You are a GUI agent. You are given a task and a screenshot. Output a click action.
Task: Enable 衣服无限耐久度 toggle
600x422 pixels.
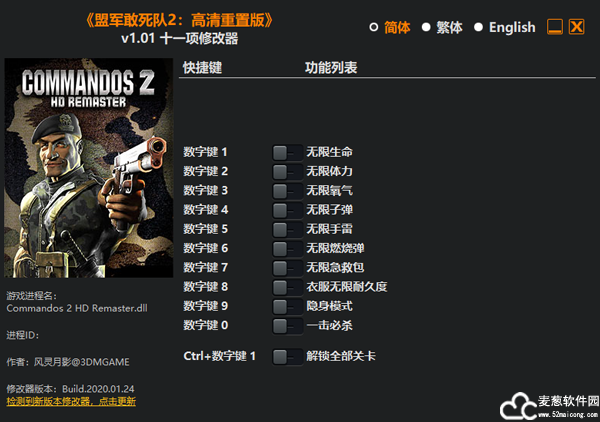pos(287,287)
